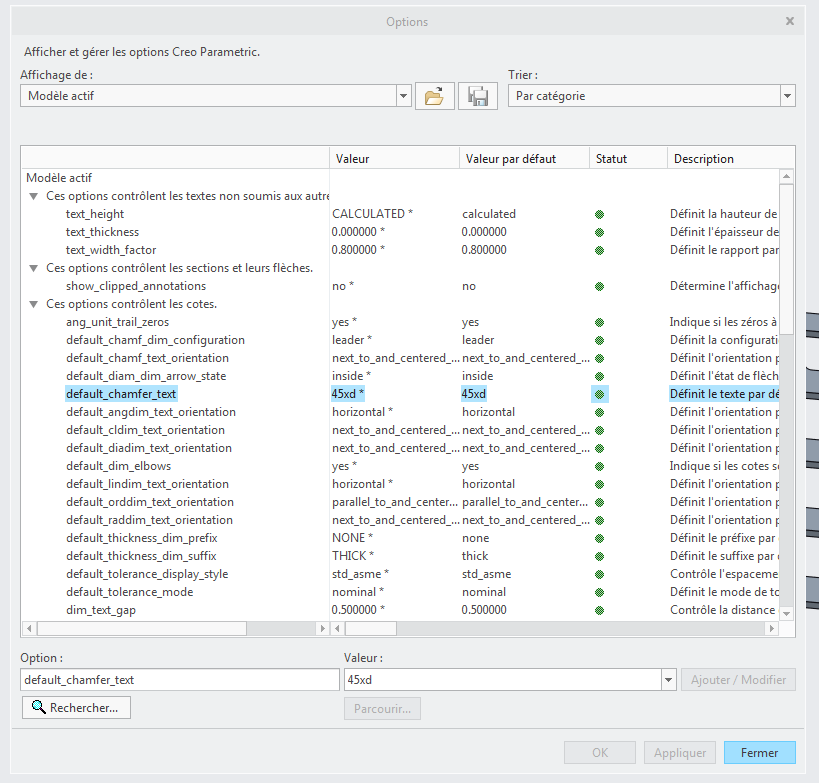The image size is (819, 783).
Task: Click the Description column header
Action: click(x=731, y=158)
